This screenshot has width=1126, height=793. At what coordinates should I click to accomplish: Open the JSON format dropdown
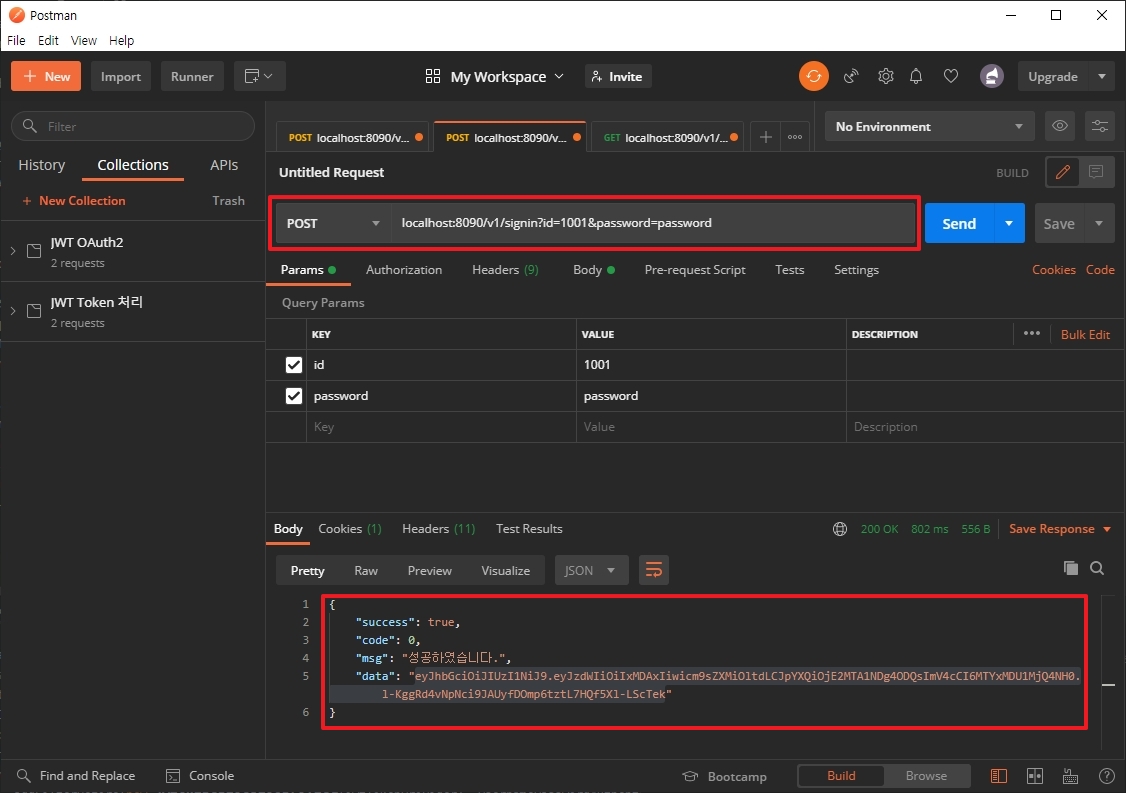coord(591,570)
